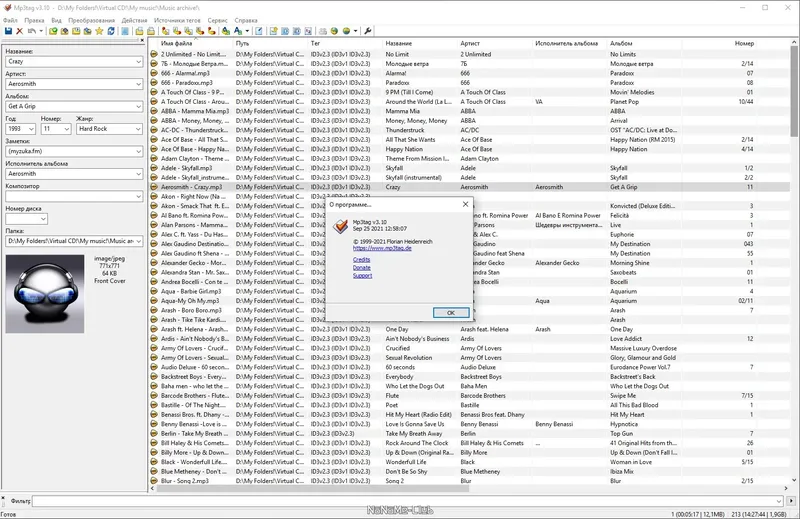Click the Export icon in the toolbar
800x519 pixels.
point(273,31)
